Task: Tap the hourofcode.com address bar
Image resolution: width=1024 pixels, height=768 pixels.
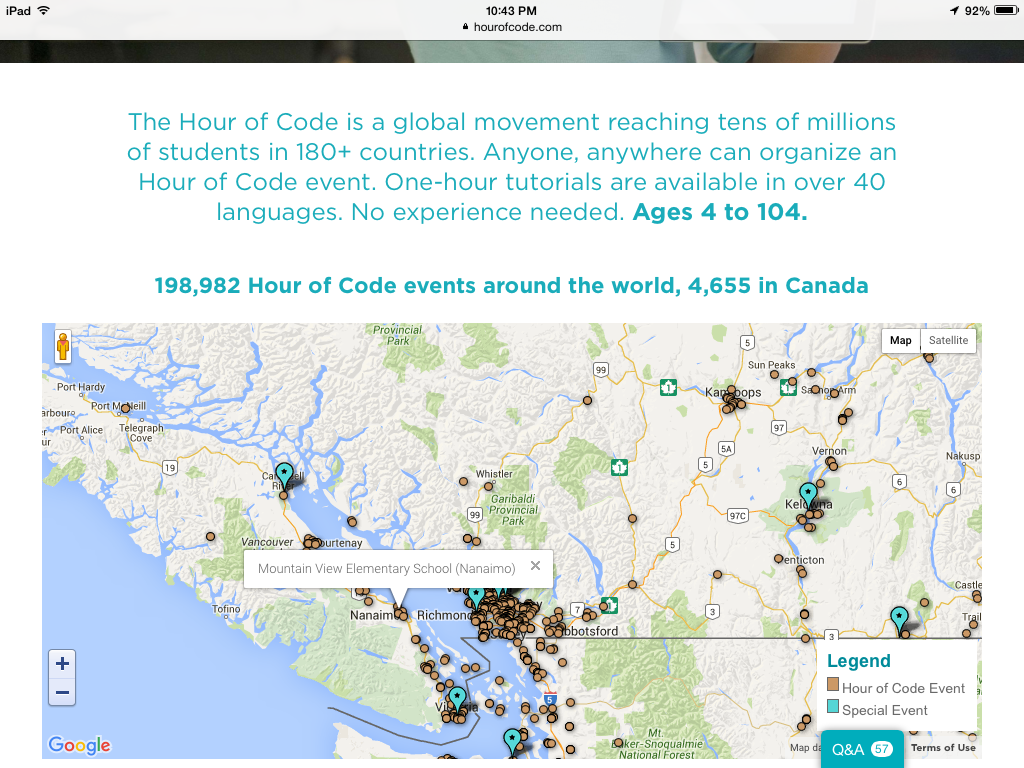Action: 512,27
